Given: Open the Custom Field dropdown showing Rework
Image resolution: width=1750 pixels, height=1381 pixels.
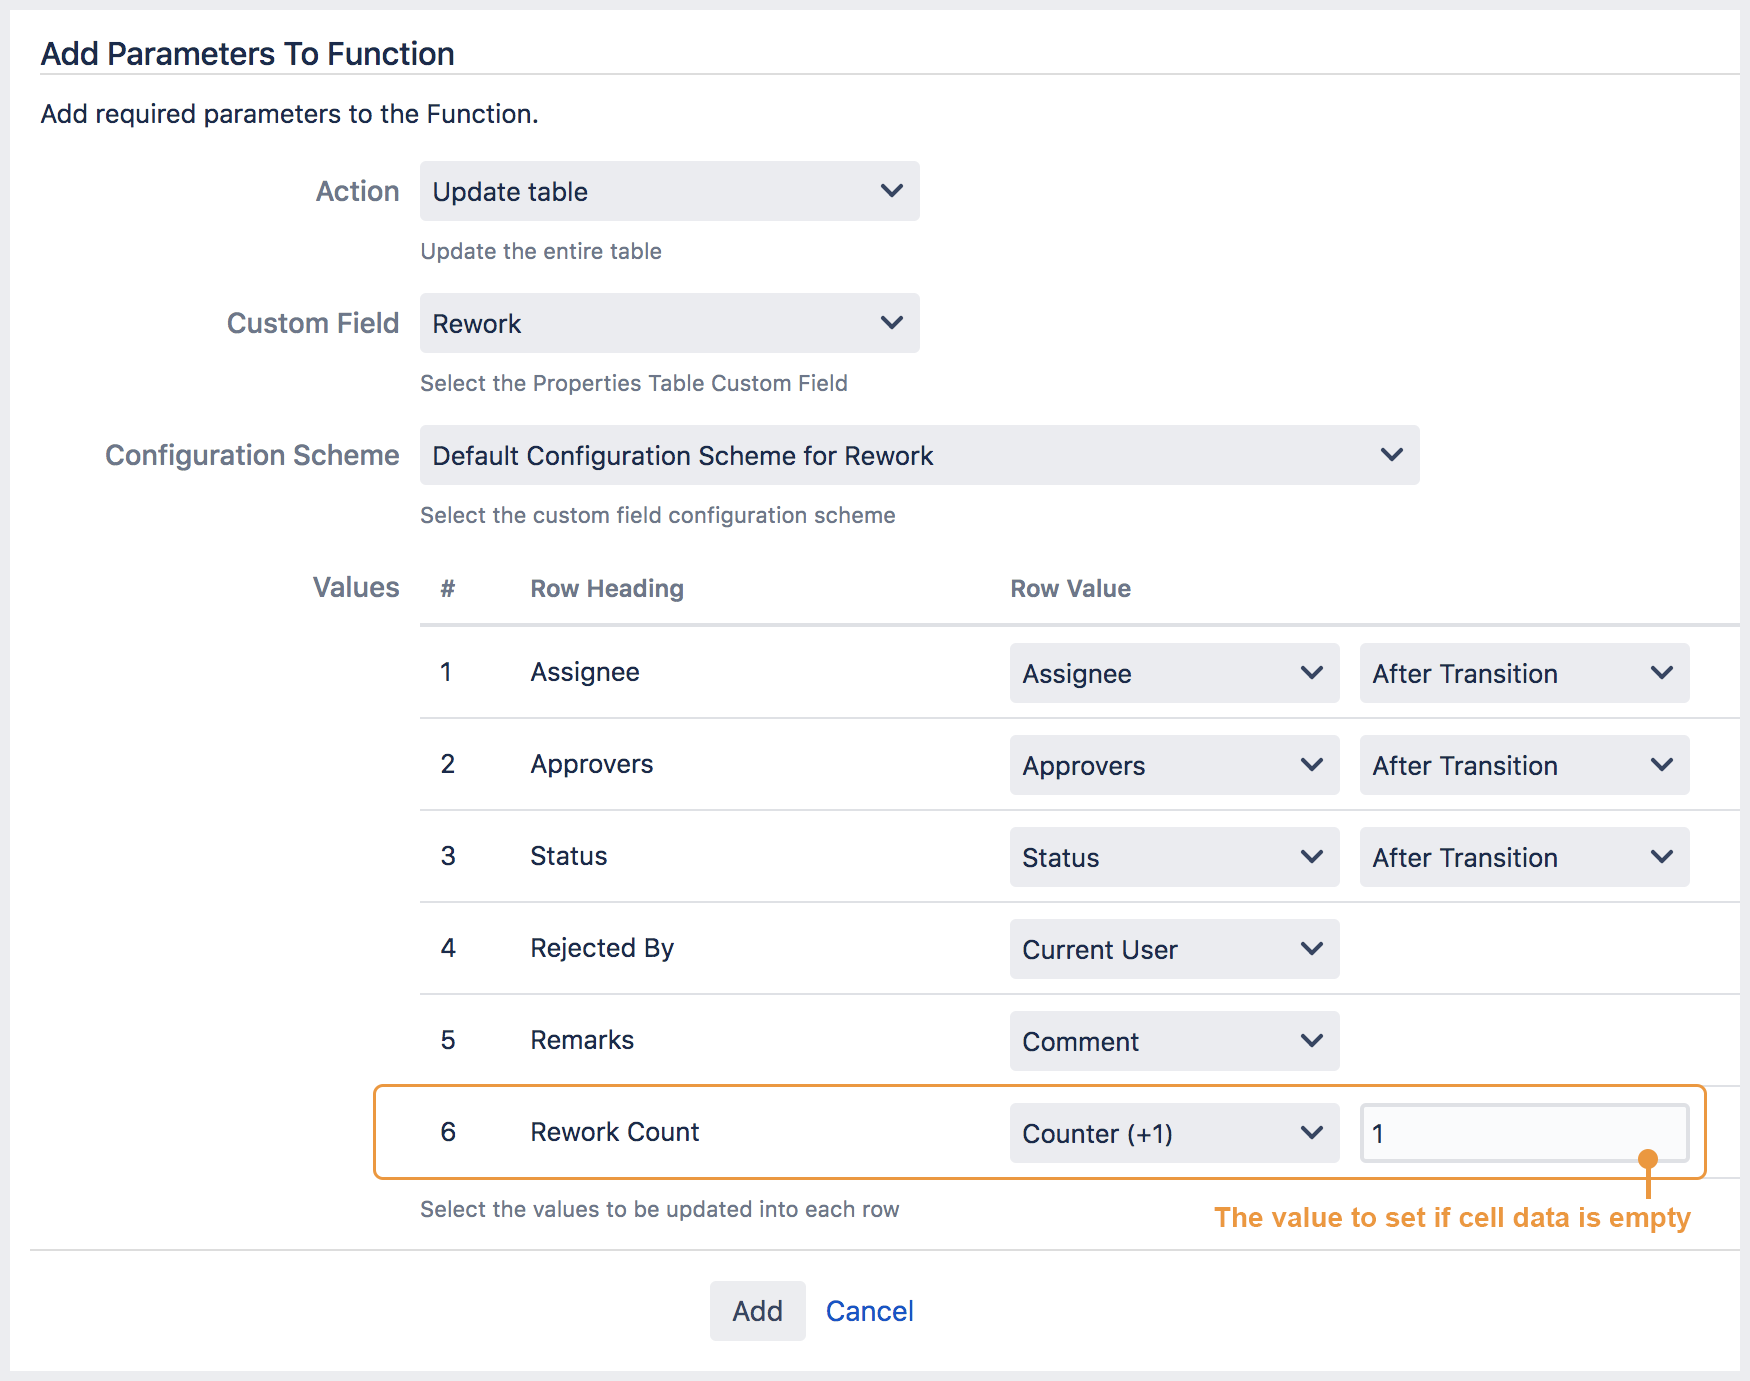Looking at the screenshot, I should 669,323.
